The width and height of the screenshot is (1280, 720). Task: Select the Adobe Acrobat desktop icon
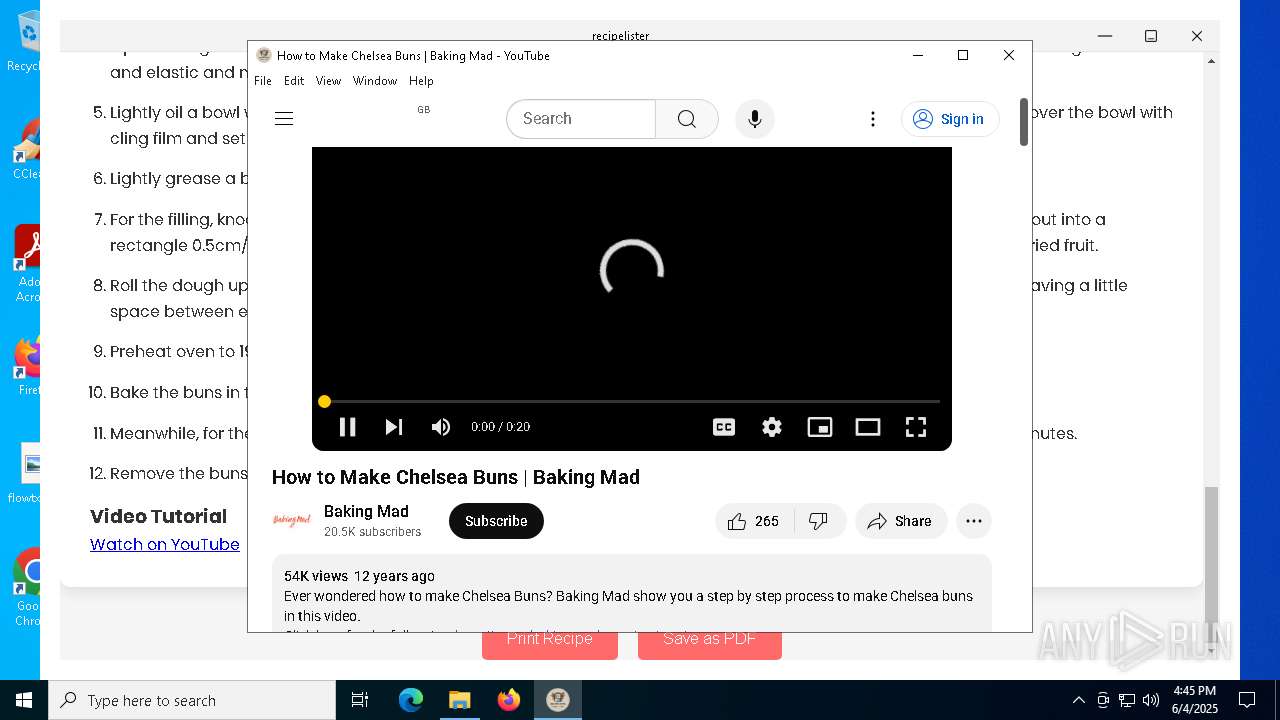[28, 264]
